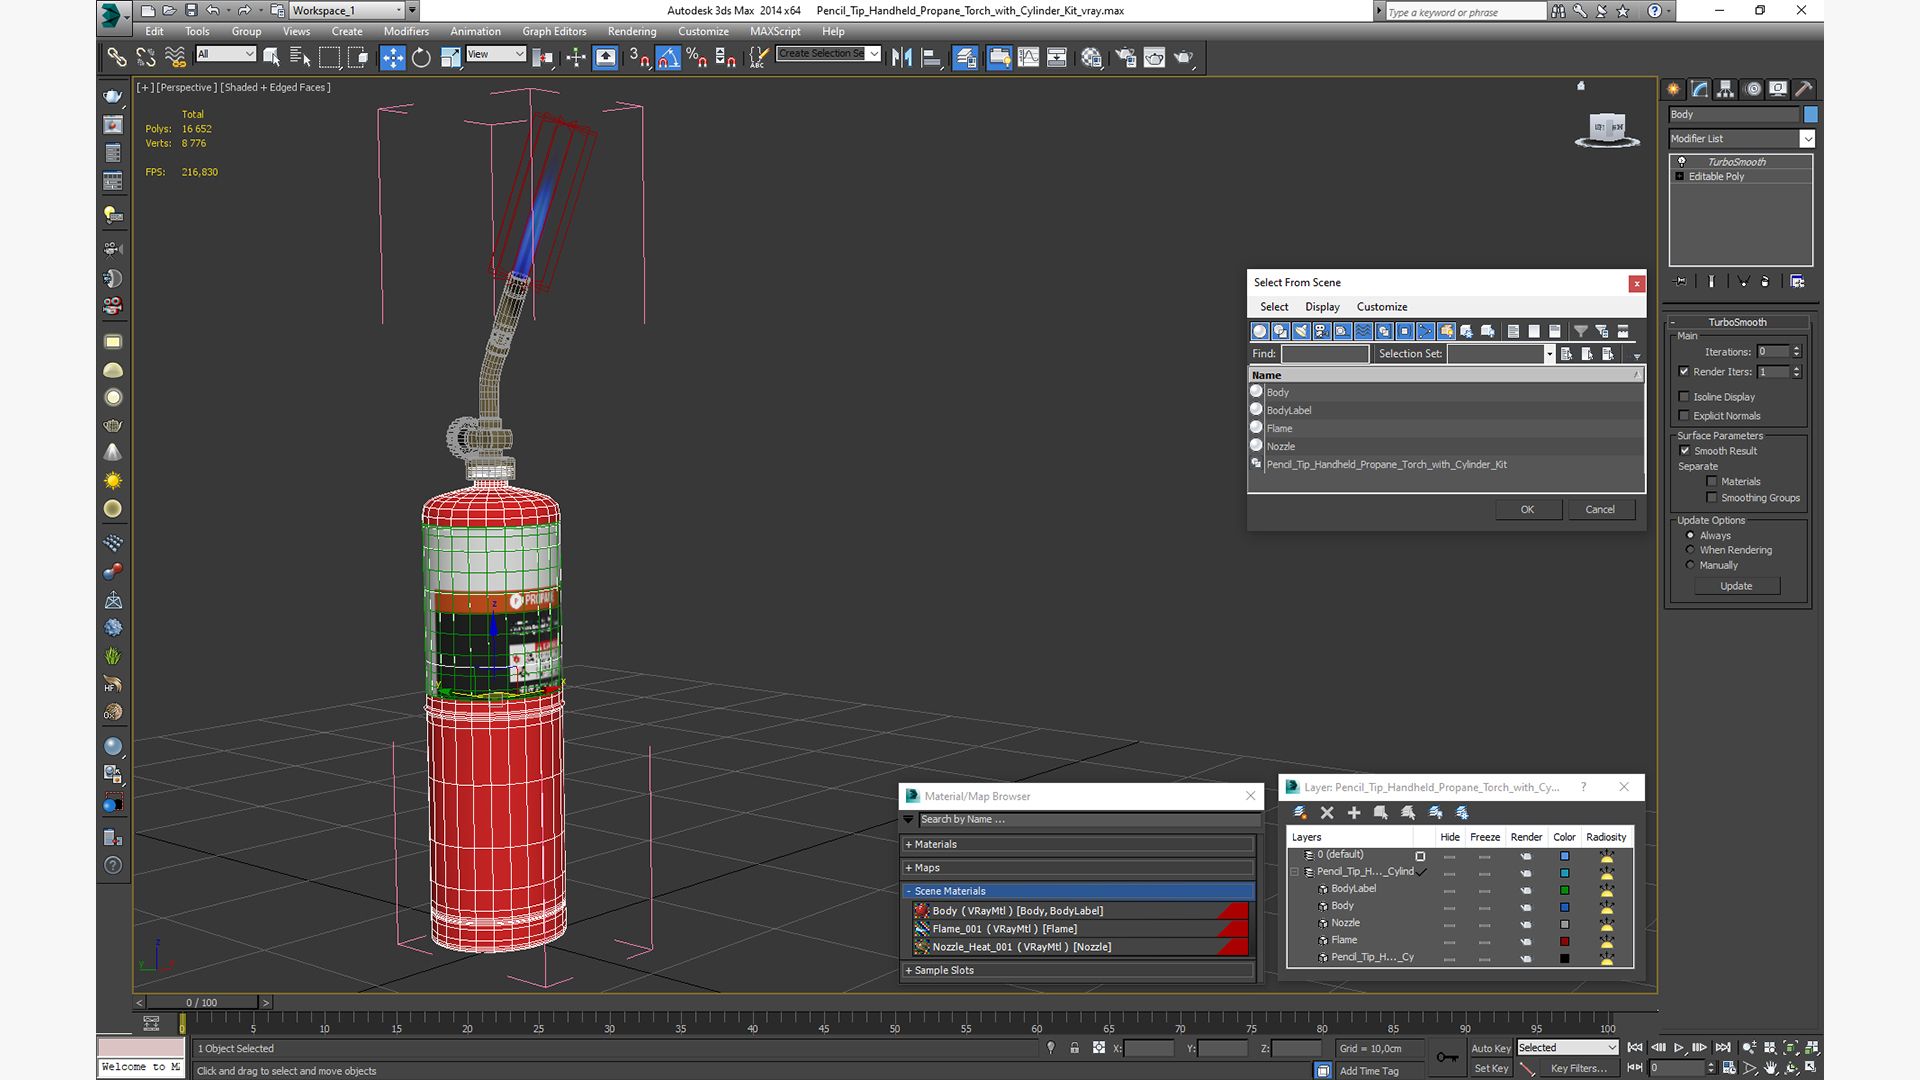Click the Select and Scale tool
The image size is (1920, 1080).
point(450,57)
